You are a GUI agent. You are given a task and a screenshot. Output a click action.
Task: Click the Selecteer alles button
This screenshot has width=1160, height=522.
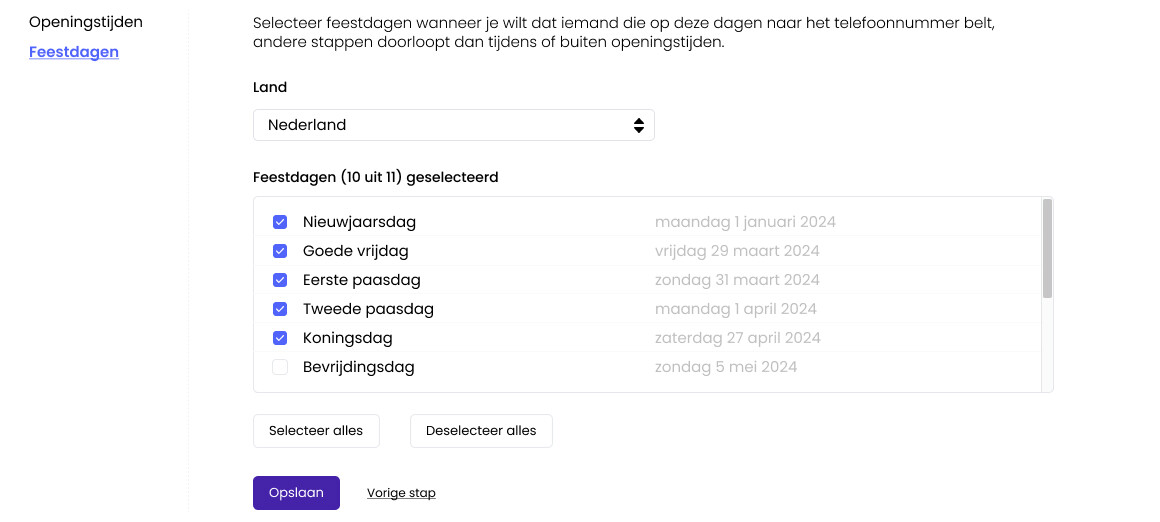[316, 431]
